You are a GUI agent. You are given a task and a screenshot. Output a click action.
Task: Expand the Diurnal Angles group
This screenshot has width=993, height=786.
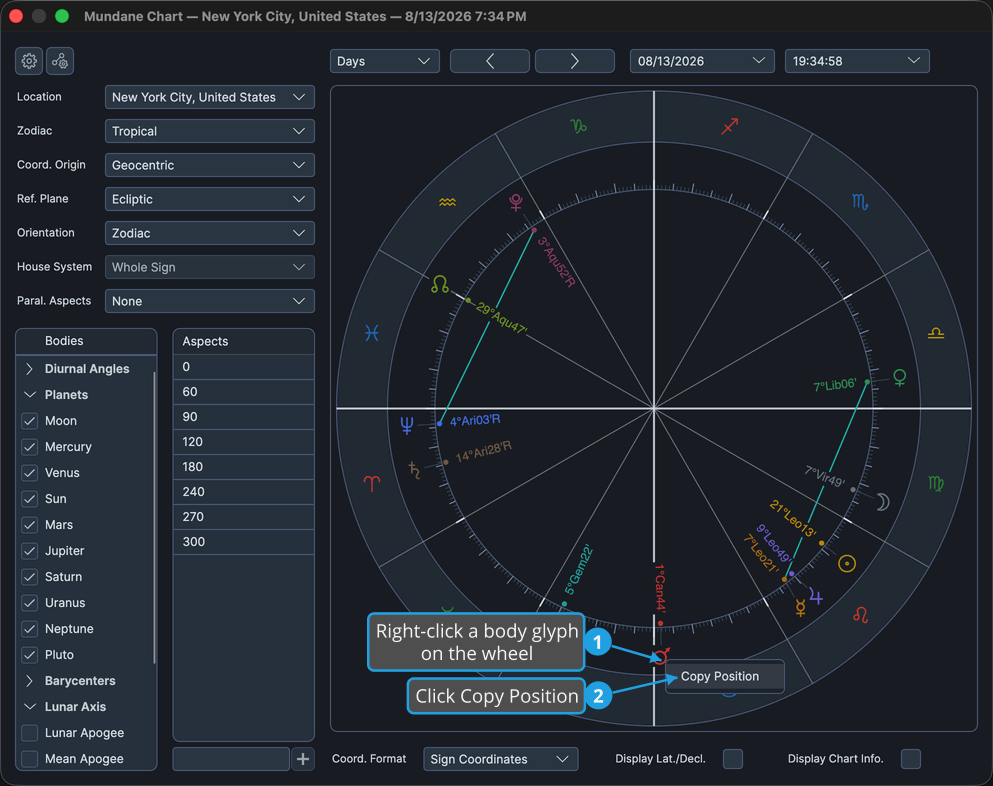coord(29,369)
